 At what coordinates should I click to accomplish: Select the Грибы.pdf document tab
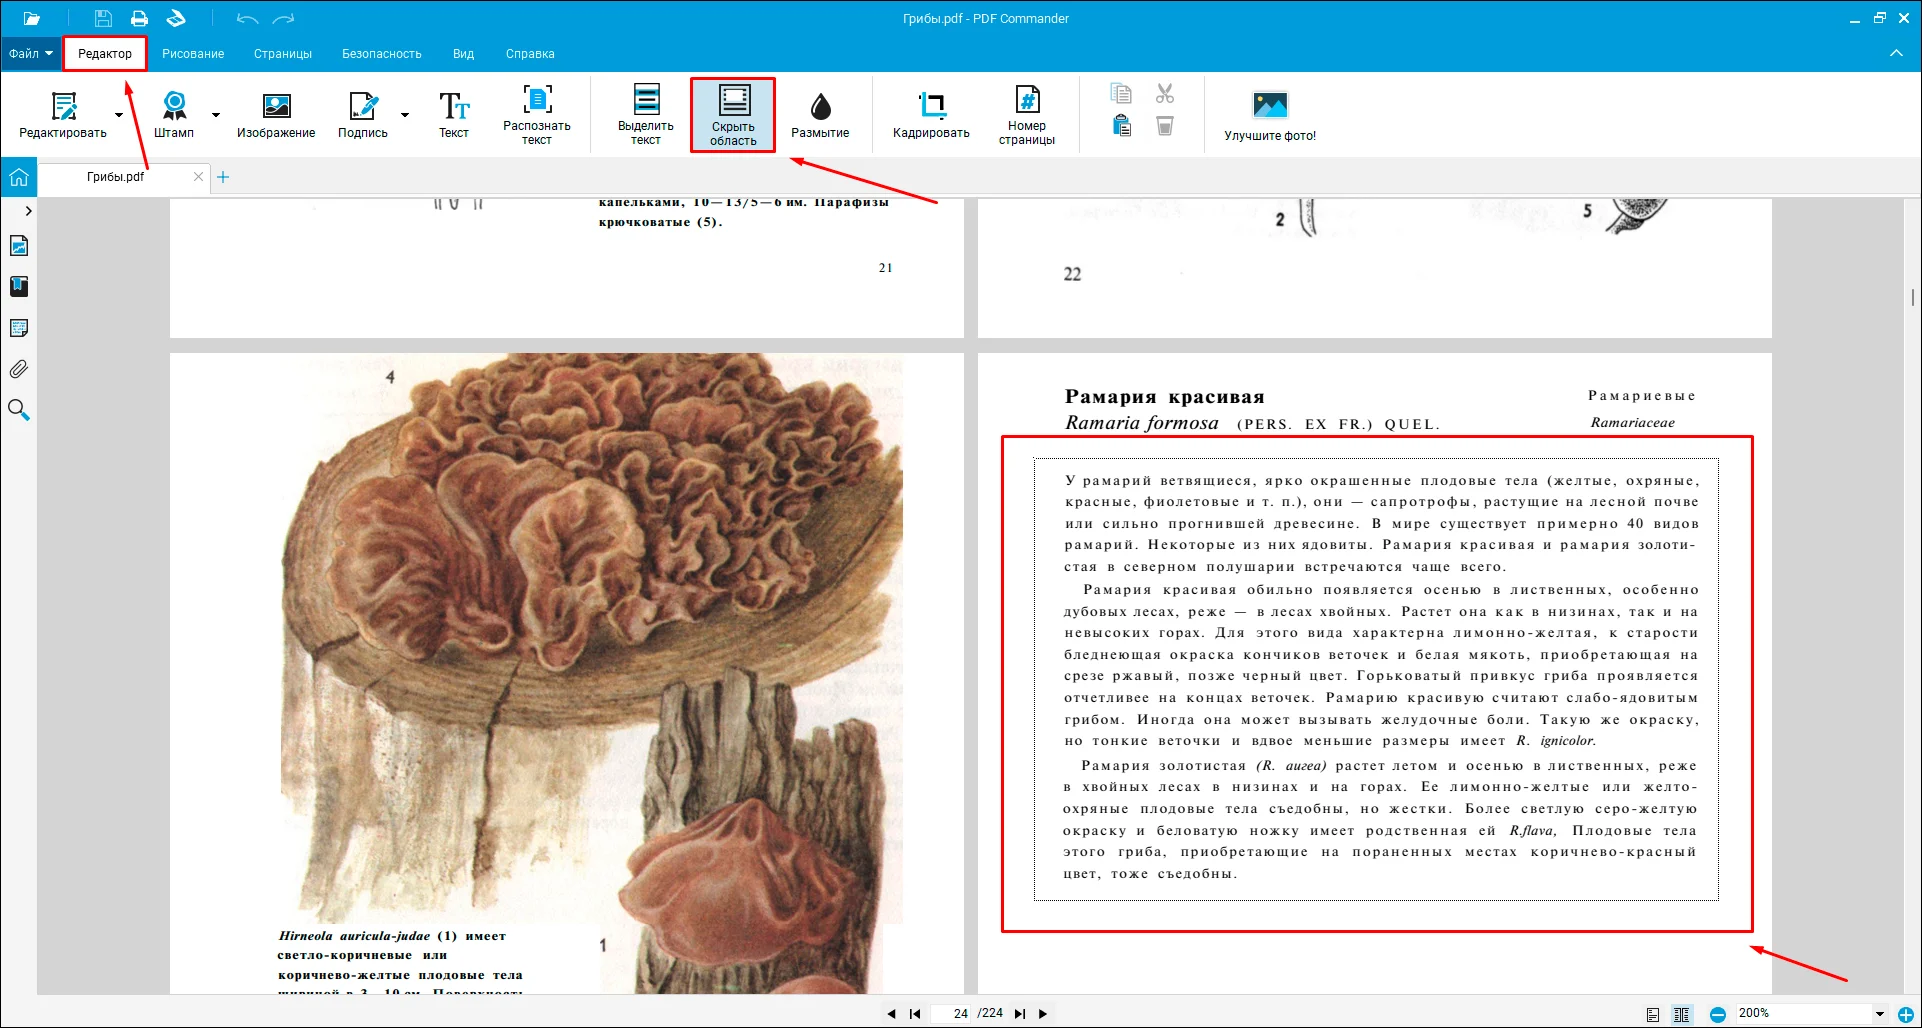[115, 177]
